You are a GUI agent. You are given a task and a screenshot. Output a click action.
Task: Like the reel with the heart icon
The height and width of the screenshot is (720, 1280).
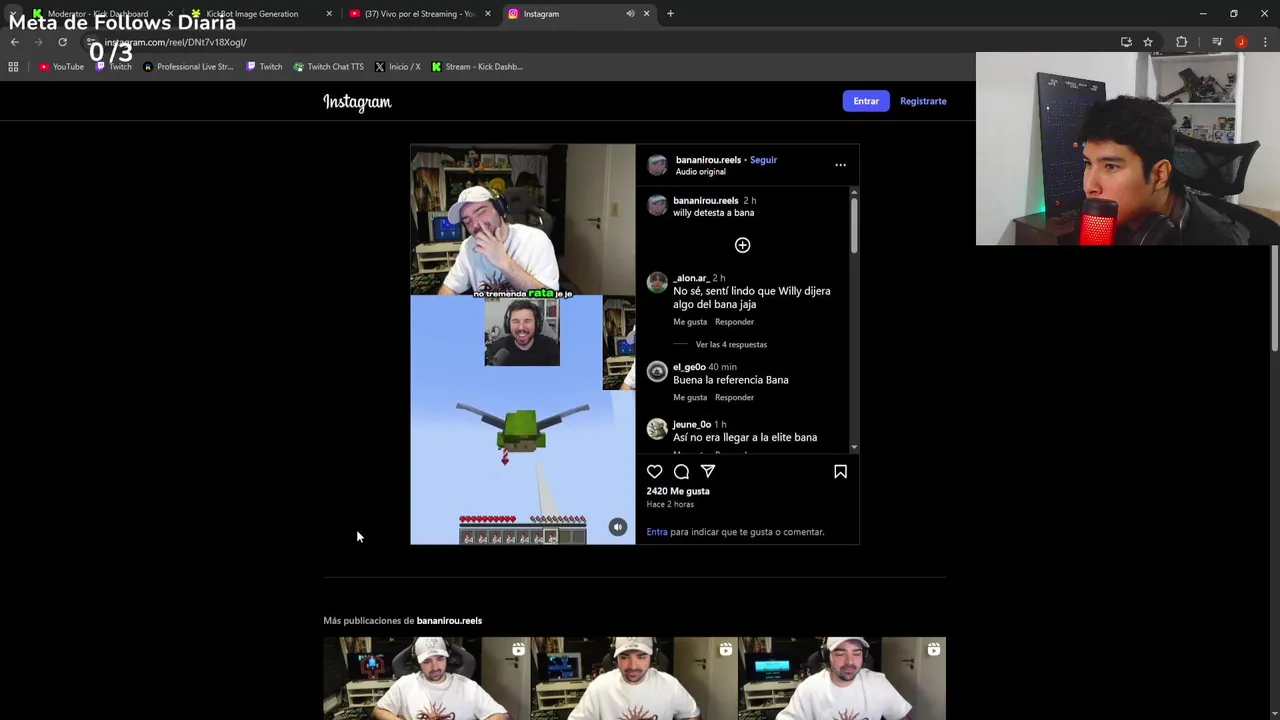654,471
